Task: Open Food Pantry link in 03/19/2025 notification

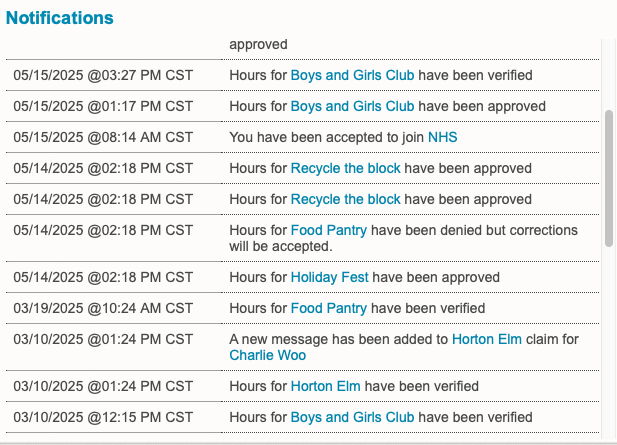Action: click(329, 308)
